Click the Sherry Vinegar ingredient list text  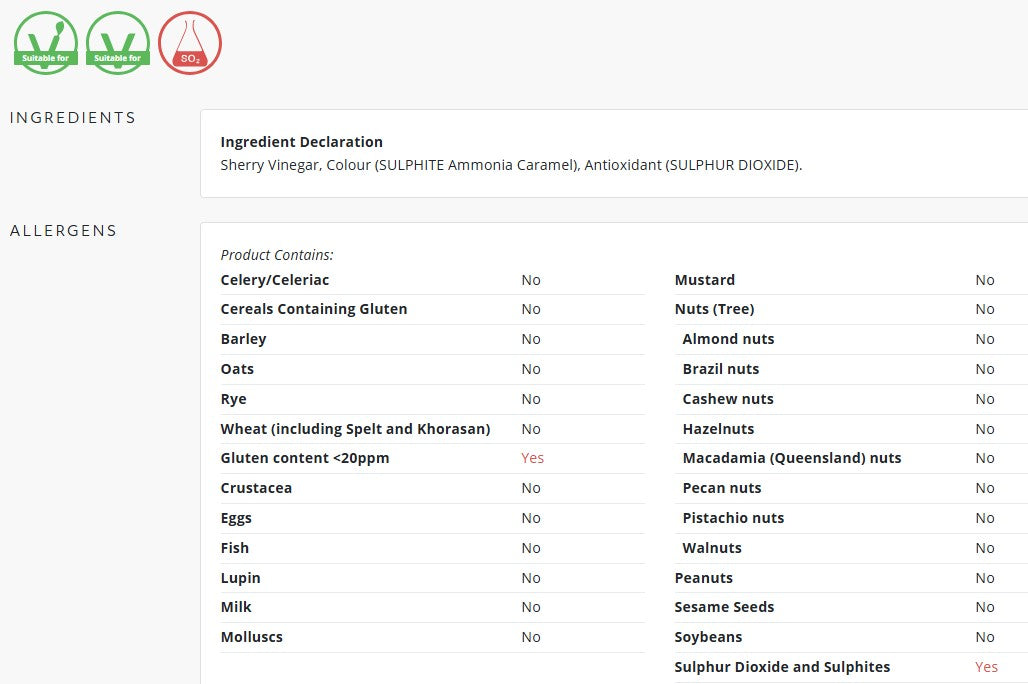pos(511,165)
